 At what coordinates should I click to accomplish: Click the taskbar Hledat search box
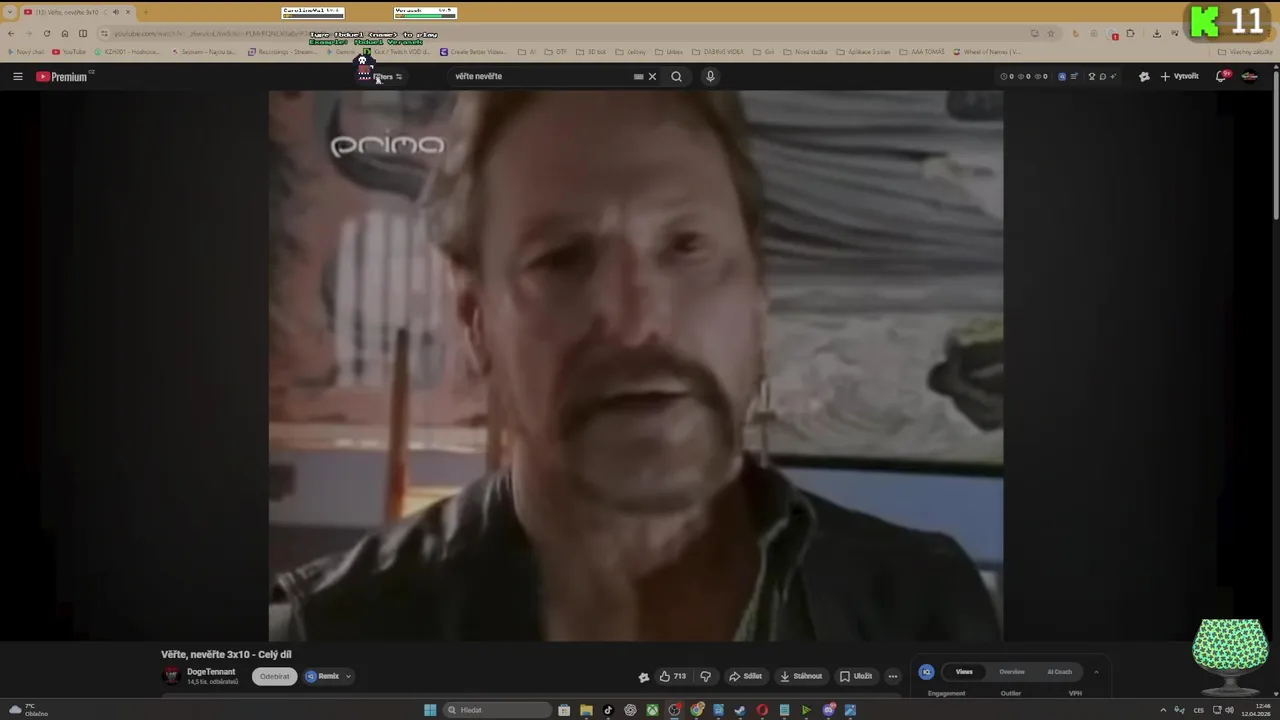pos(497,710)
